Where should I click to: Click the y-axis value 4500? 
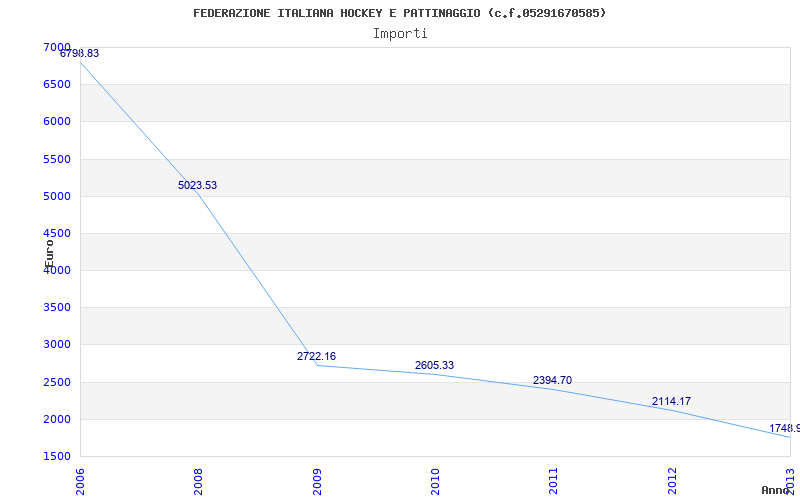57,233
